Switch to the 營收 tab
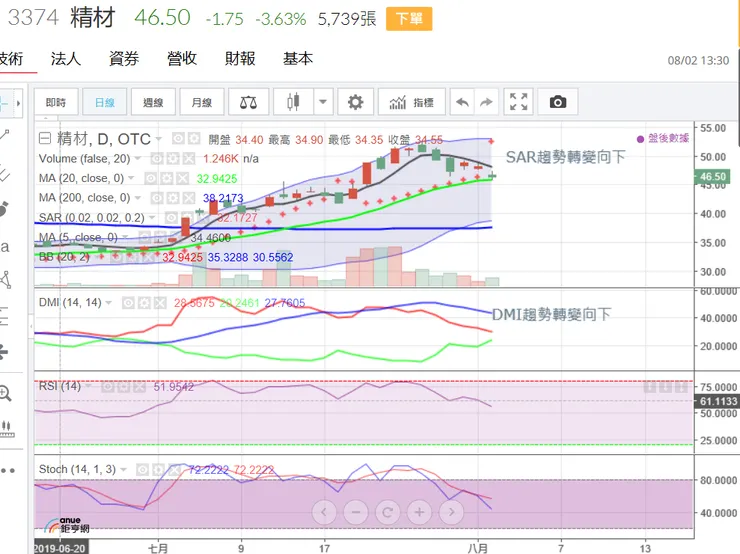The height and width of the screenshot is (554, 740). pos(182,59)
